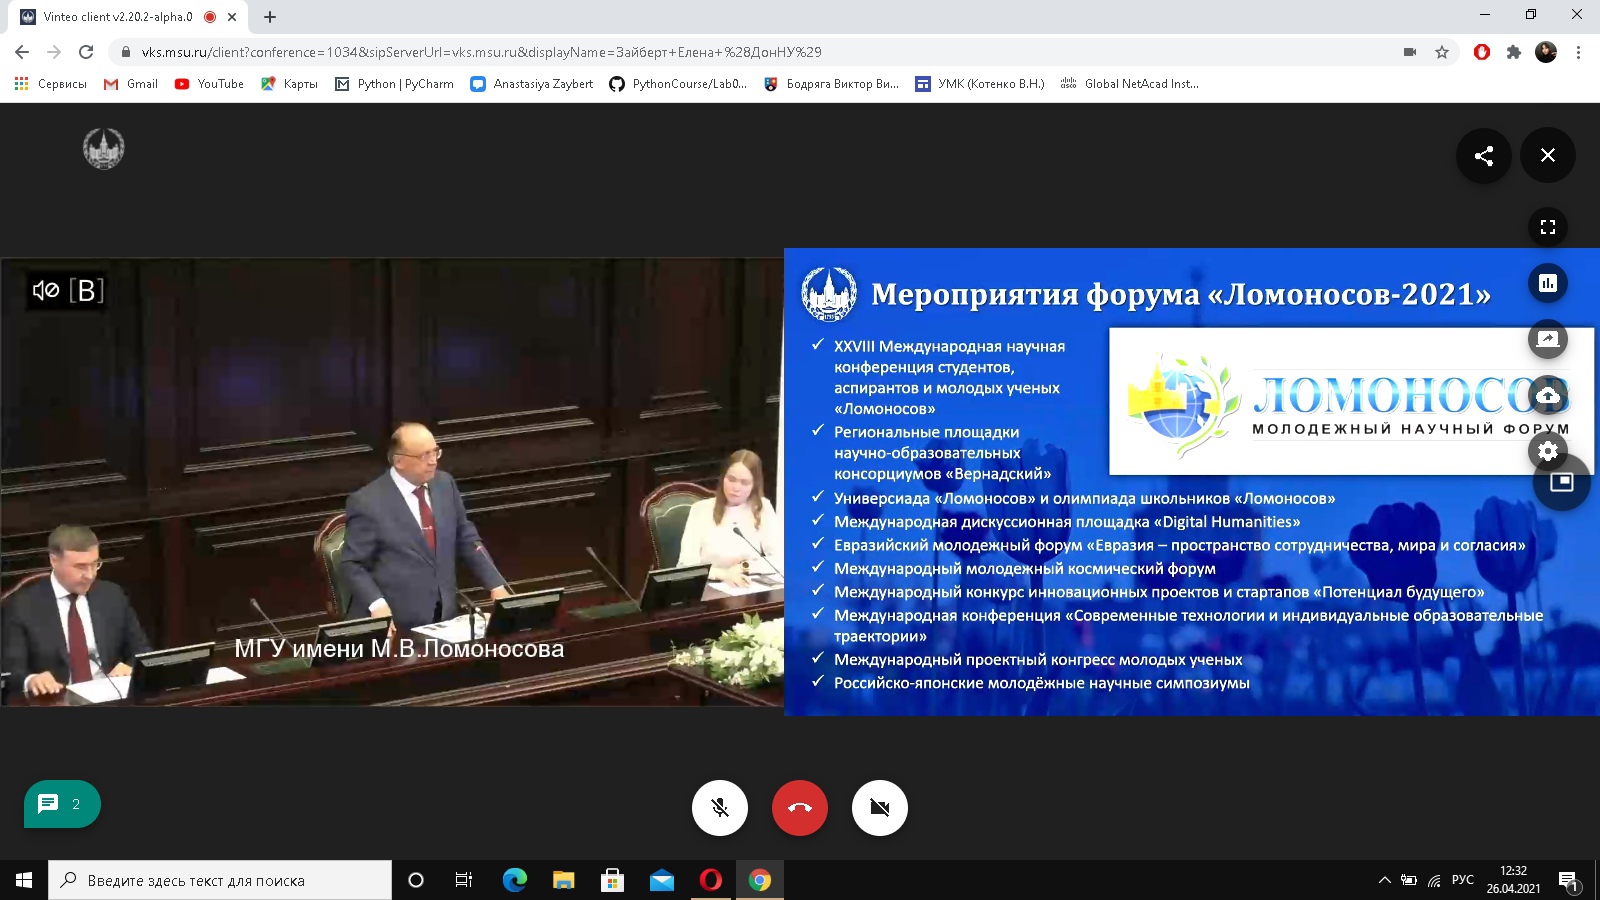Screen dimensions: 1600x900
Task: Open Task View on taskbar
Action: pyautogui.click(x=464, y=880)
